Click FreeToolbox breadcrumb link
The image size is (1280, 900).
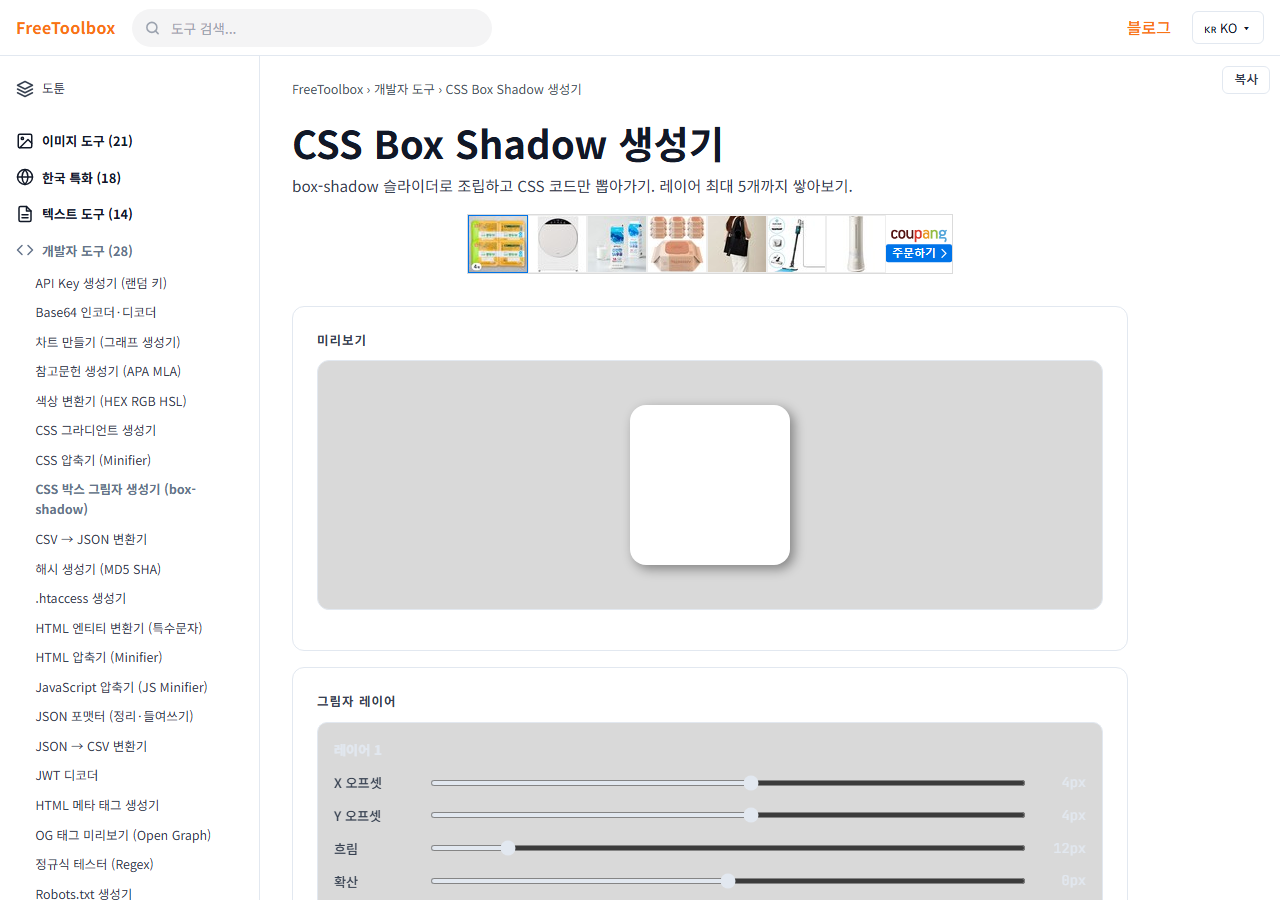click(328, 89)
